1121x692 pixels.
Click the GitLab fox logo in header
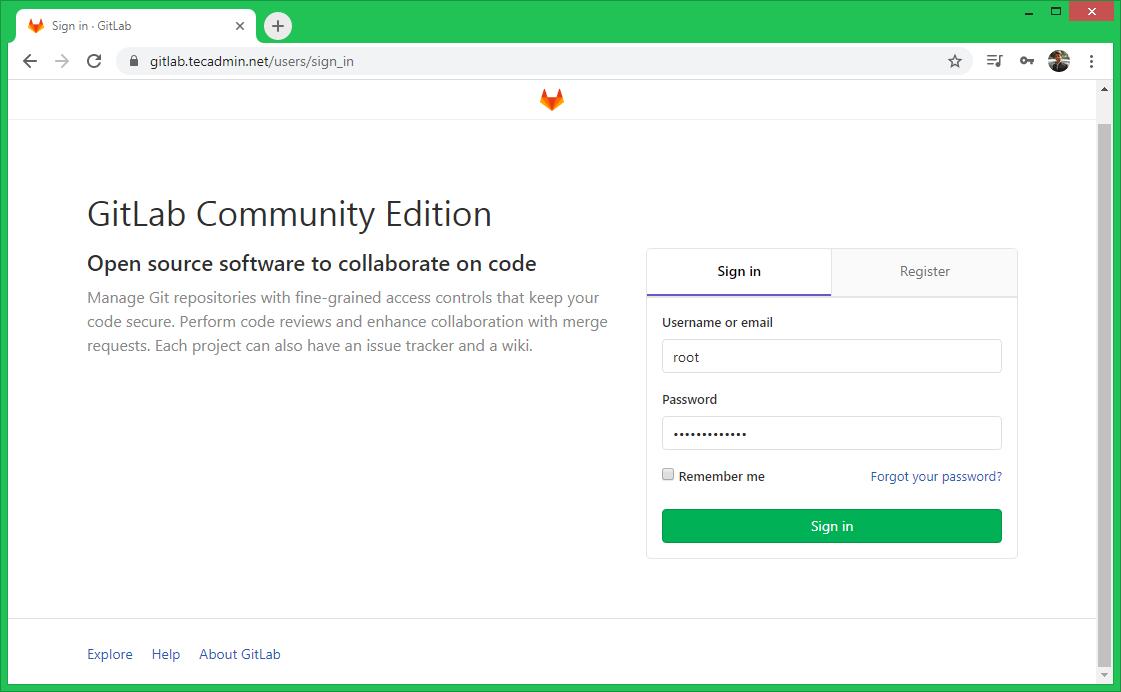(x=552, y=99)
